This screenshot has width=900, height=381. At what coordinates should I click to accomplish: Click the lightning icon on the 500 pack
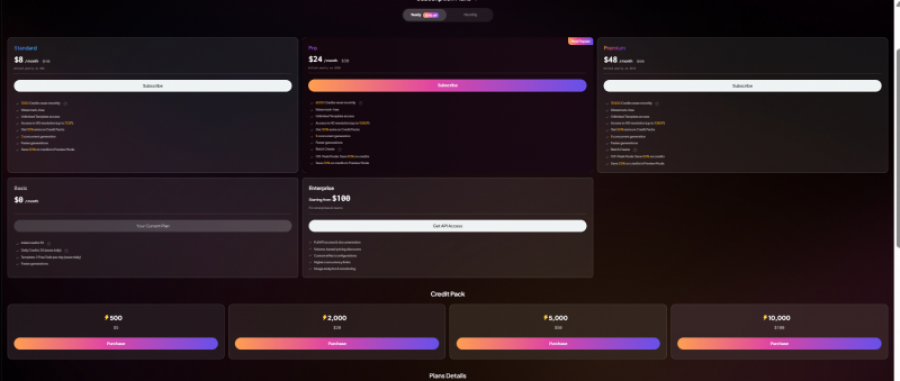(x=106, y=317)
